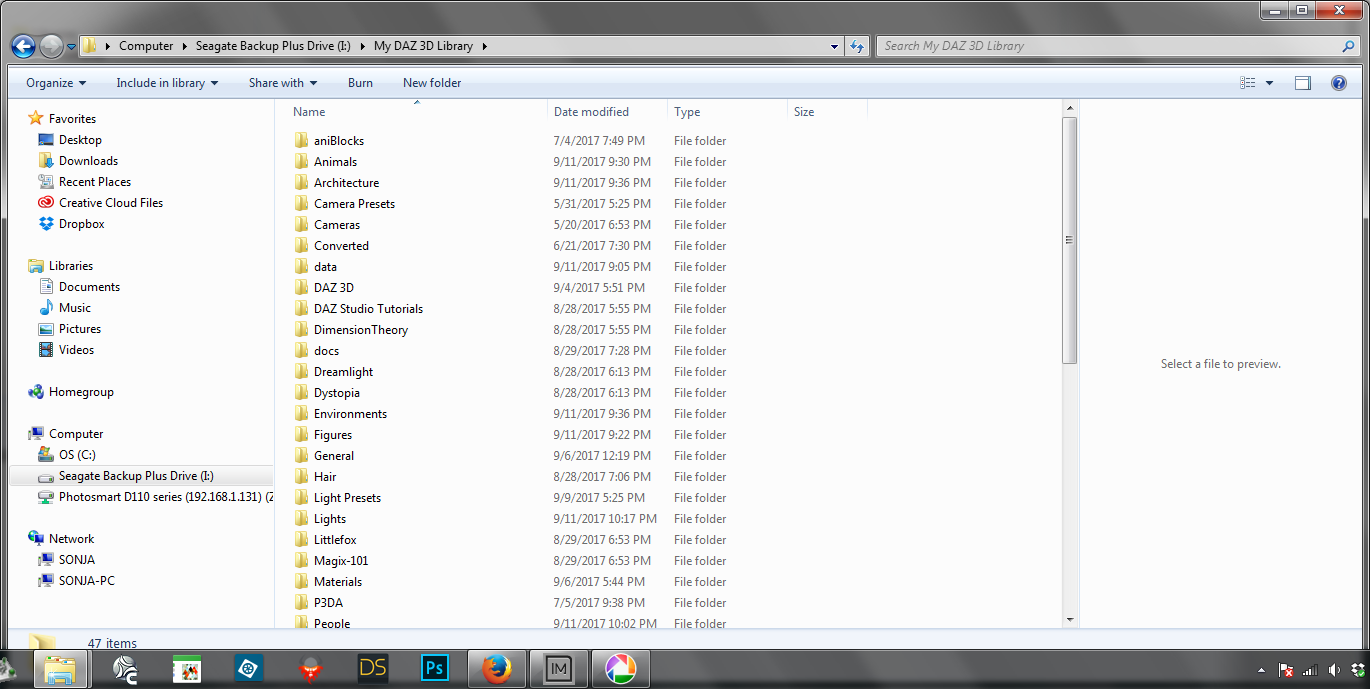Open Picasa from the taskbar

[x=621, y=669]
